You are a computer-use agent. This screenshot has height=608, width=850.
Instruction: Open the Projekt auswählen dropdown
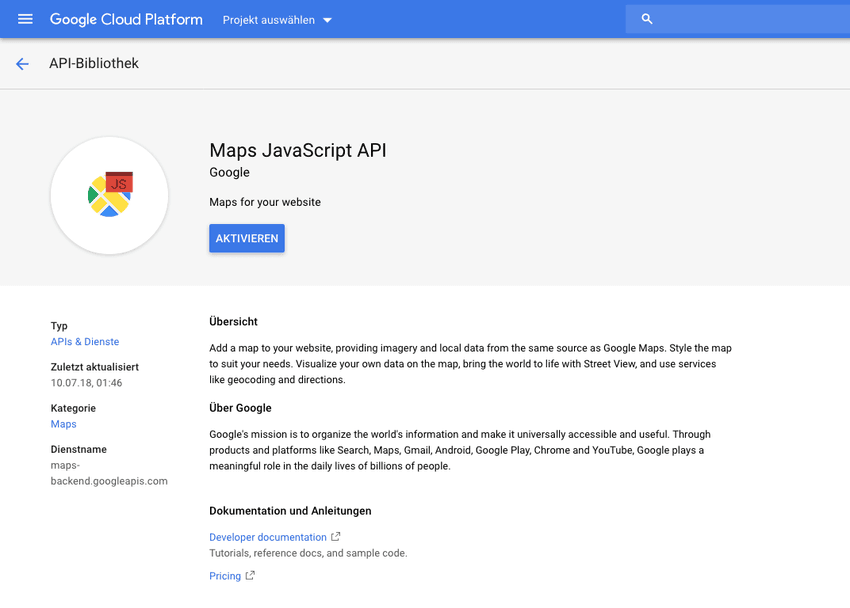click(277, 20)
